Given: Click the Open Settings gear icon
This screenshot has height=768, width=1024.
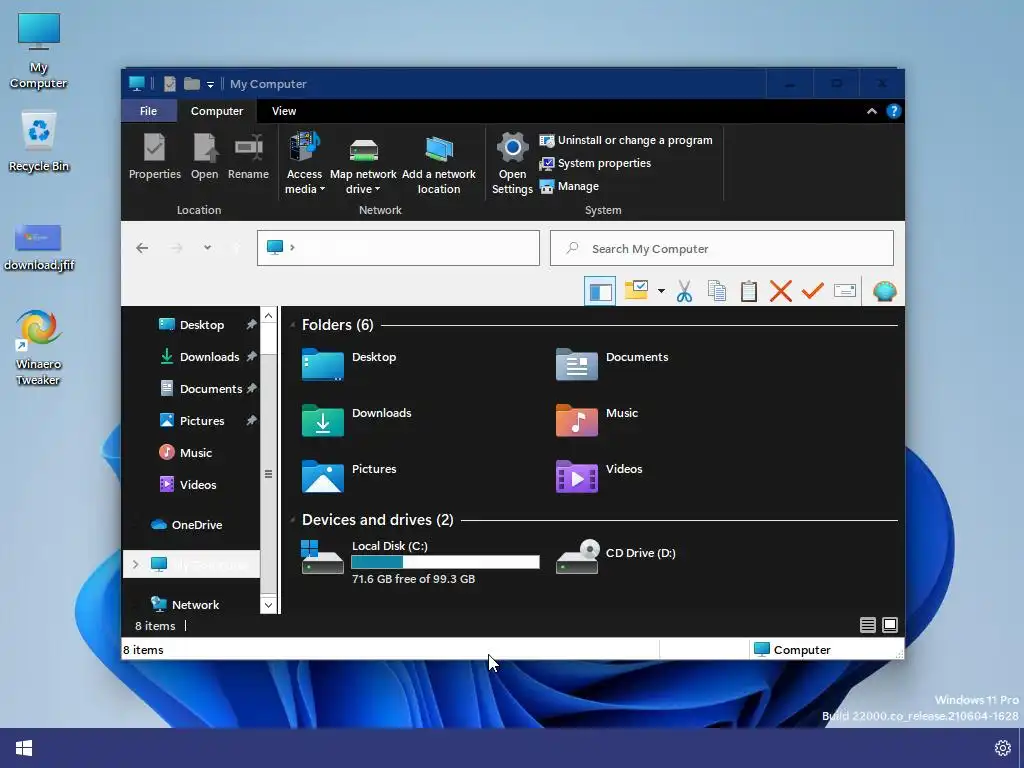Looking at the screenshot, I should tap(512, 148).
